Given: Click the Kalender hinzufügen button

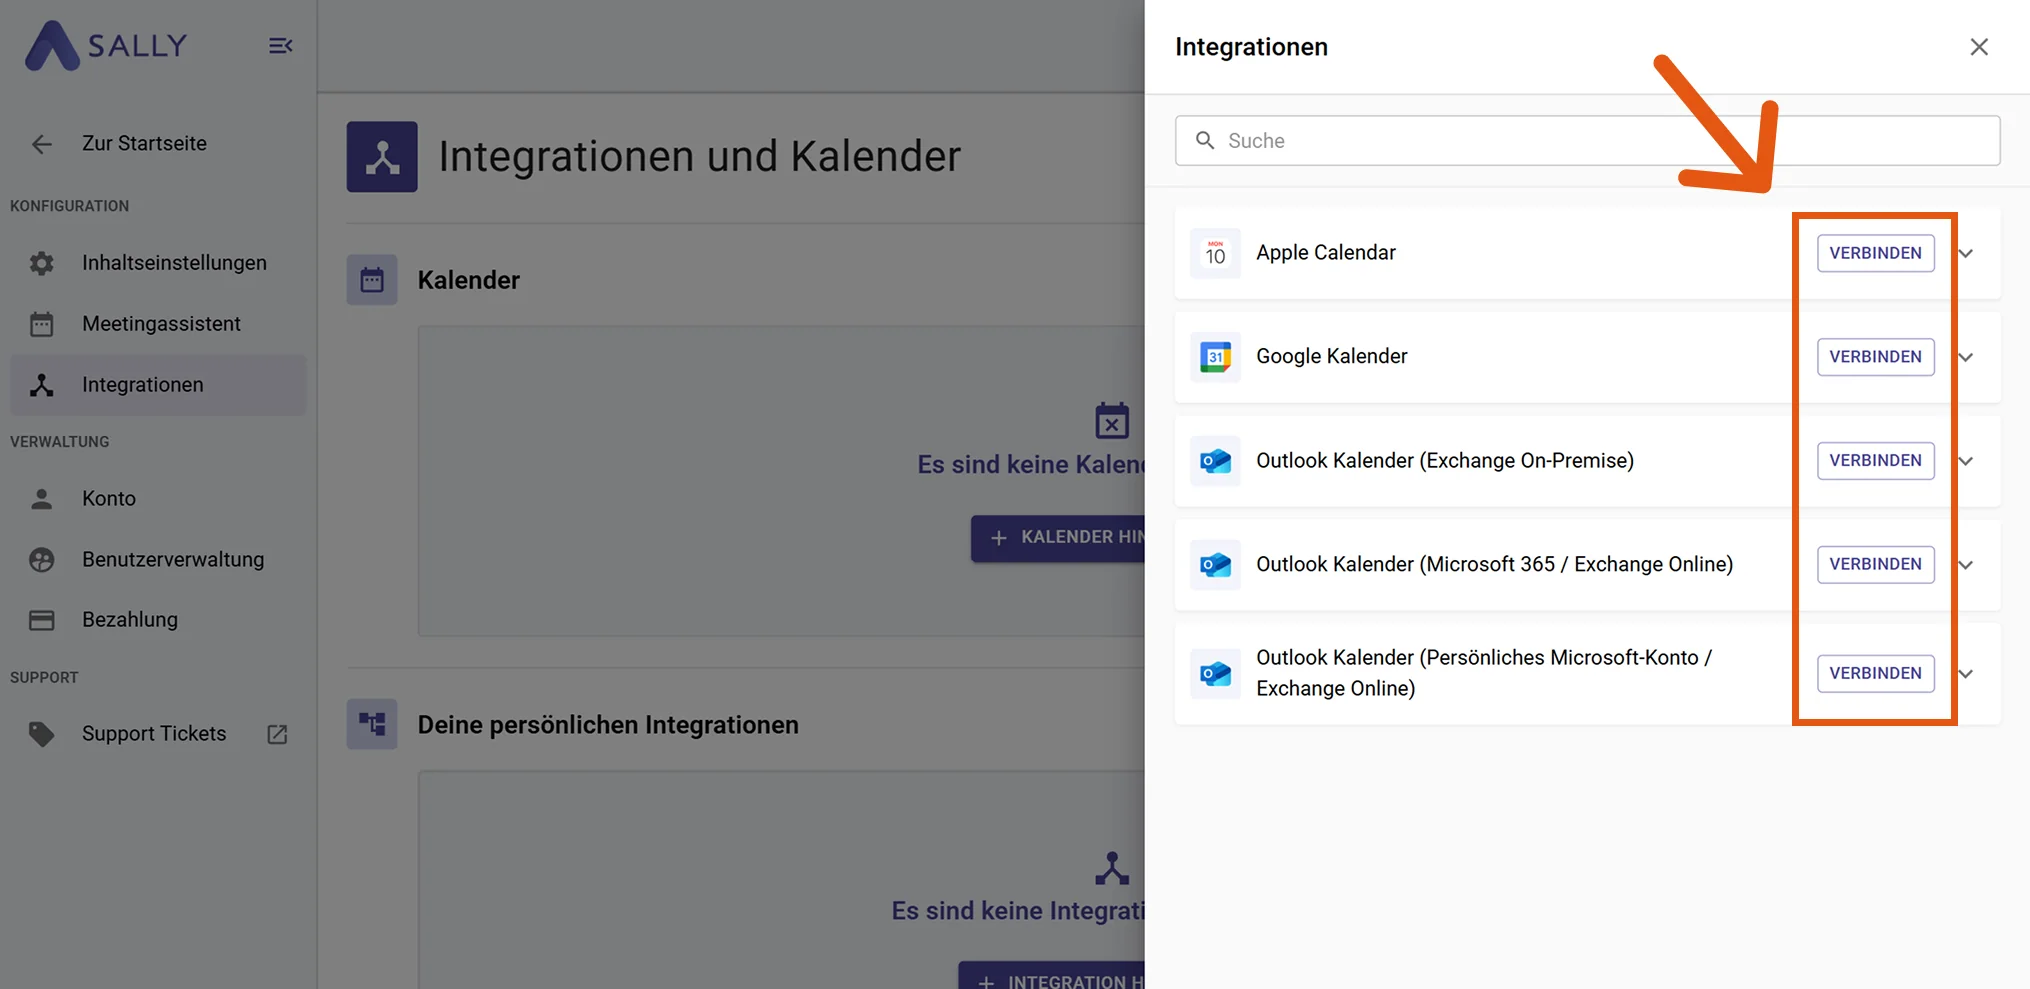Looking at the screenshot, I should pyautogui.click(x=1058, y=538).
